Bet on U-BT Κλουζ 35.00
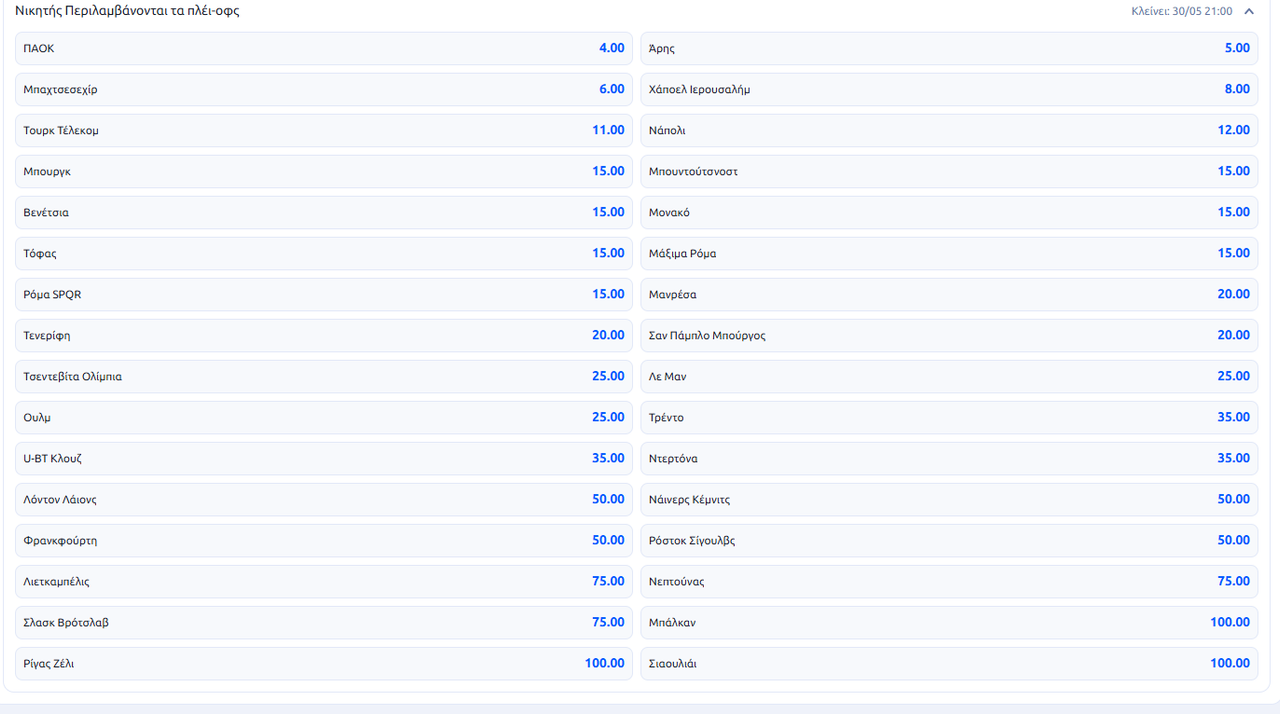 coord(324,458)
